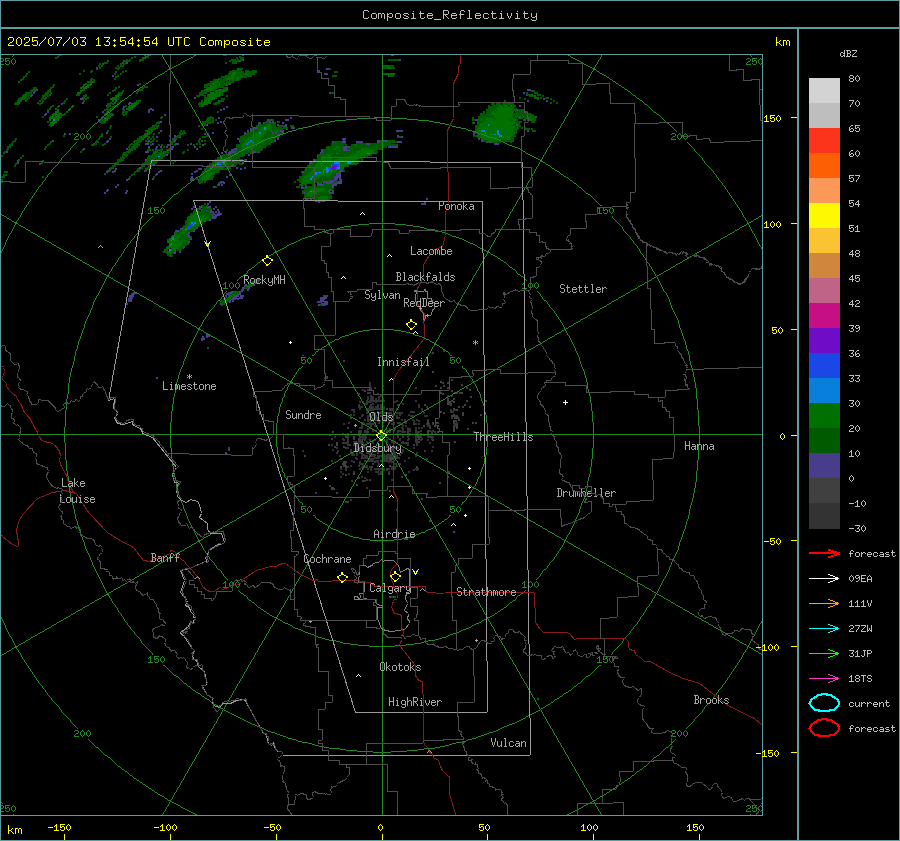Screen dimensions: 900x841
Task: Click the blue-purple storm cell core north of Sylvan
Action: (x=332, y=168)
